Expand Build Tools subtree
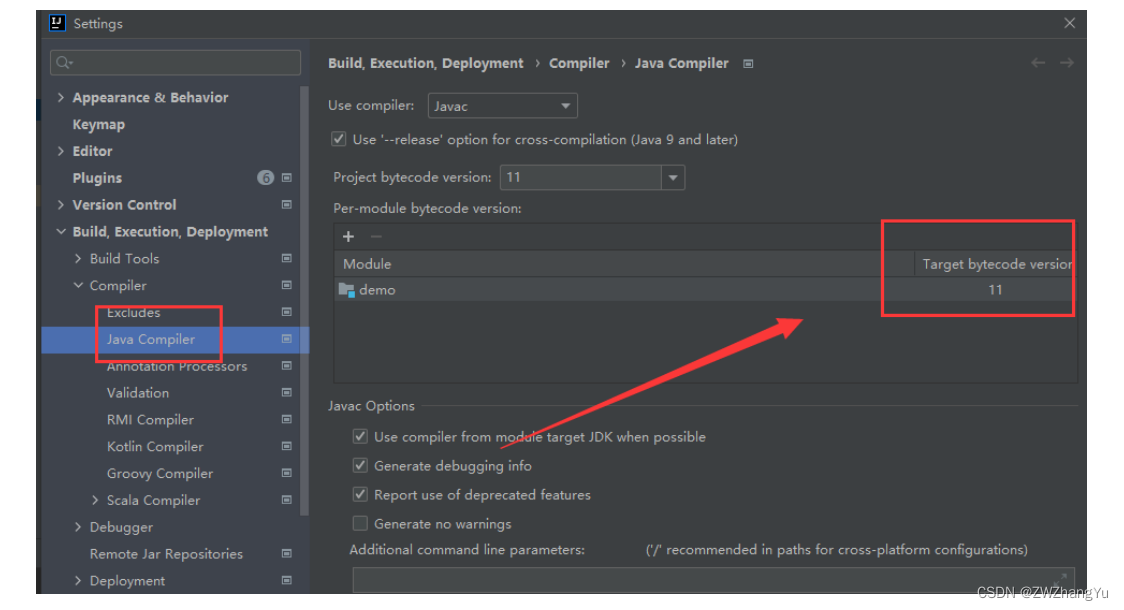 (x=77, y=259)
